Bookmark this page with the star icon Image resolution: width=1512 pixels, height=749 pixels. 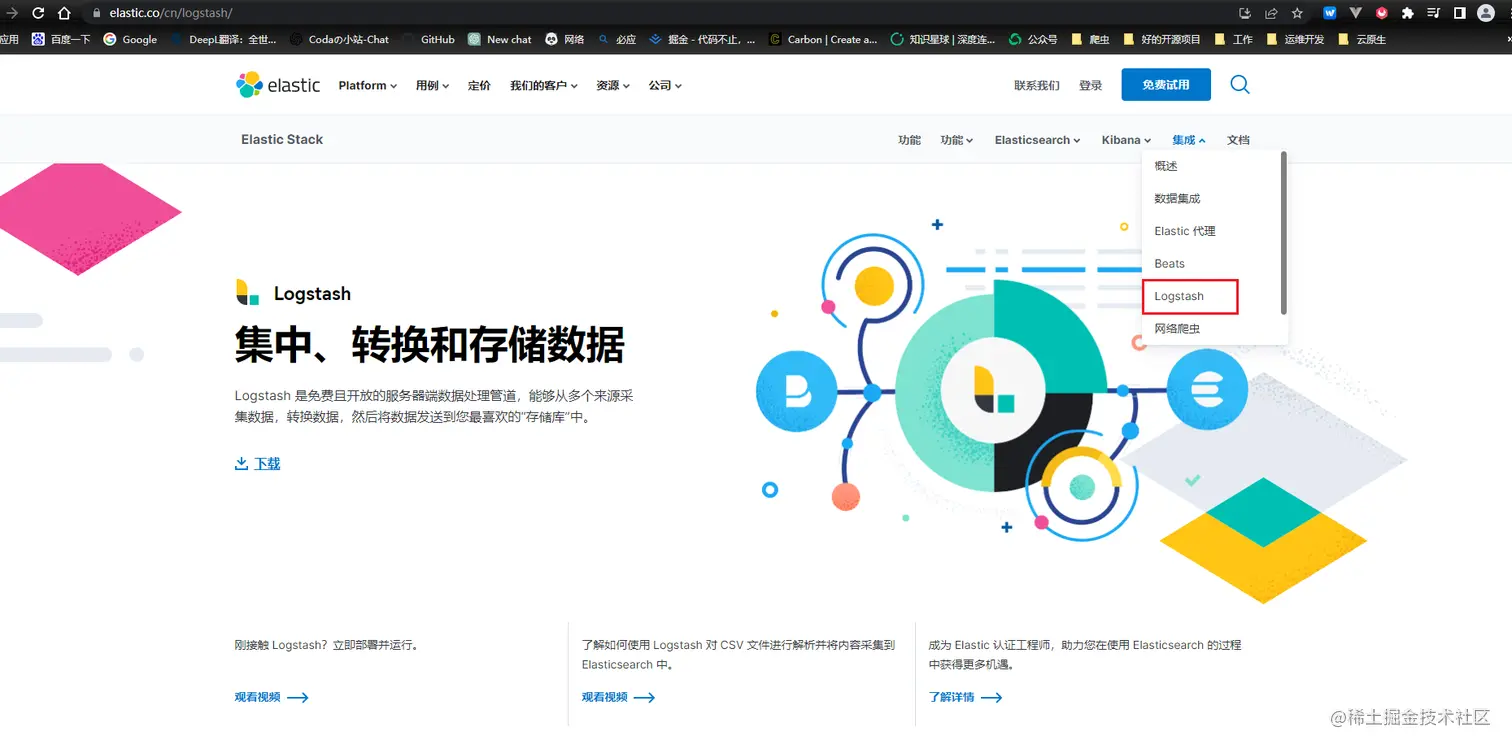pyautogui.click(x=1297, y=13)
